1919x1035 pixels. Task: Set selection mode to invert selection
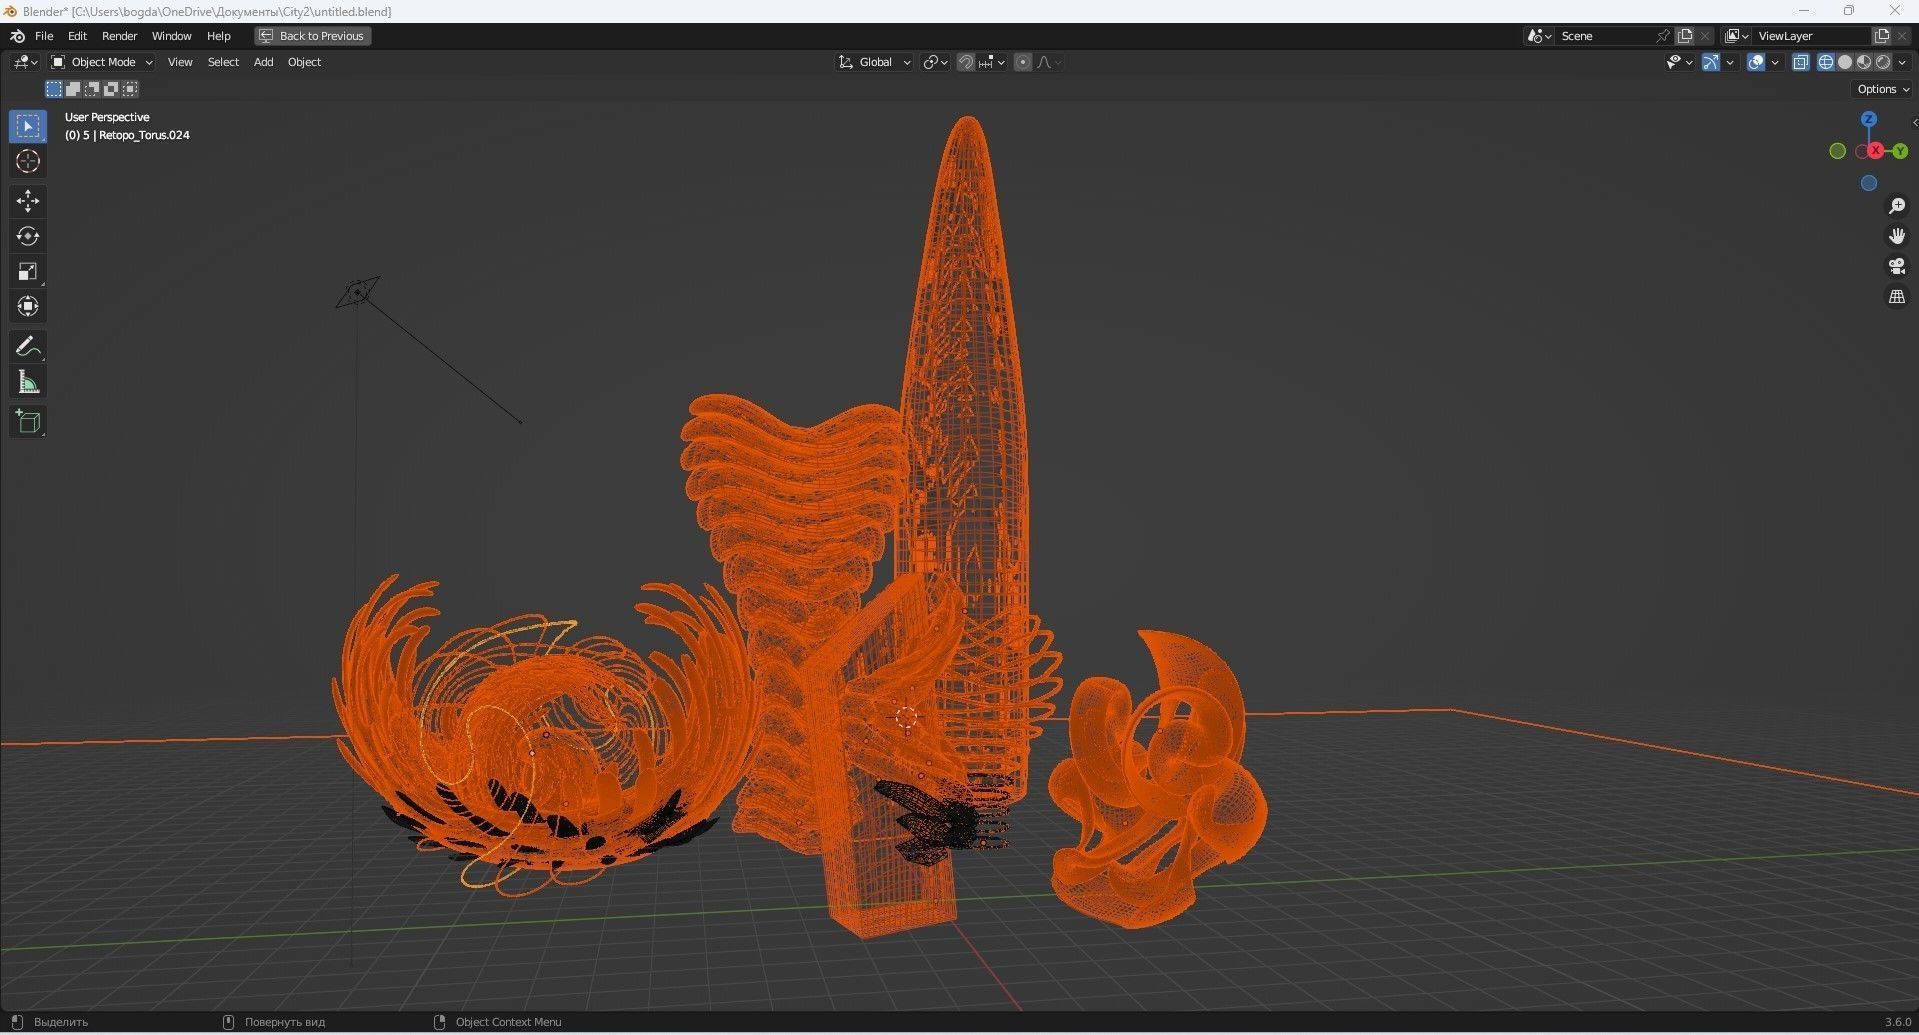point(111,89)
